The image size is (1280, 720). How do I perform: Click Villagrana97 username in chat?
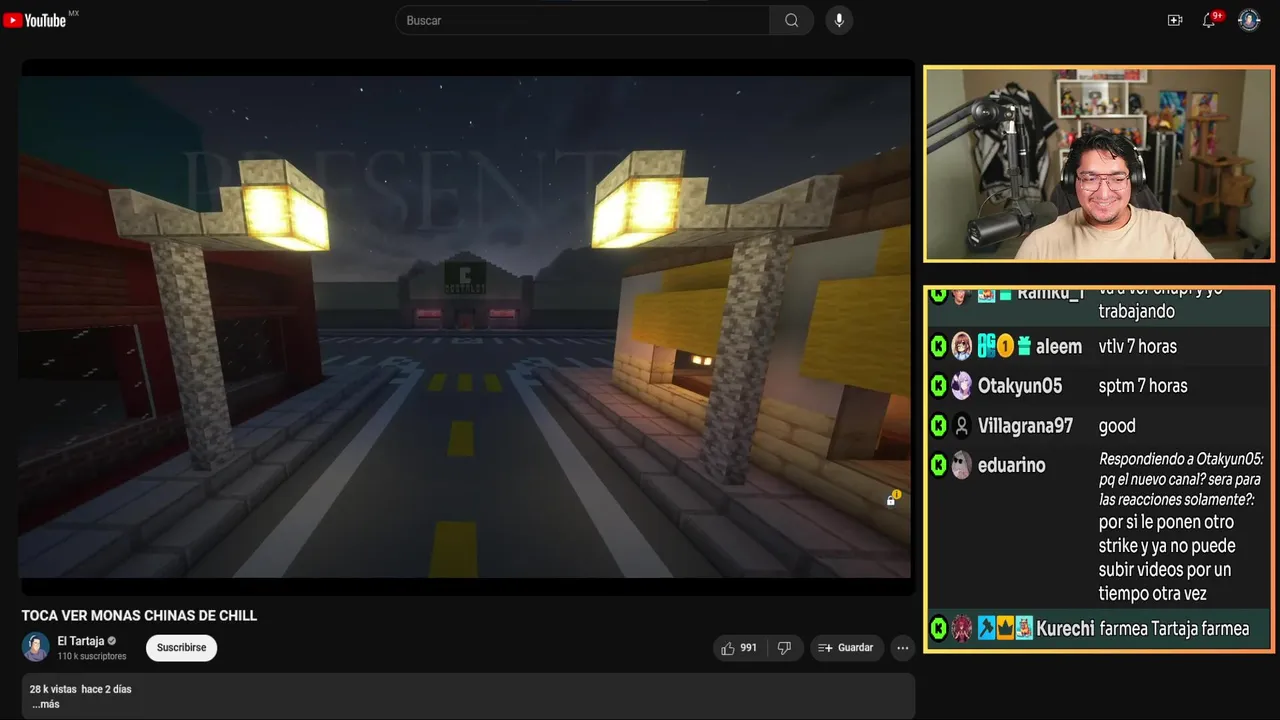(x=1025, y=426)
